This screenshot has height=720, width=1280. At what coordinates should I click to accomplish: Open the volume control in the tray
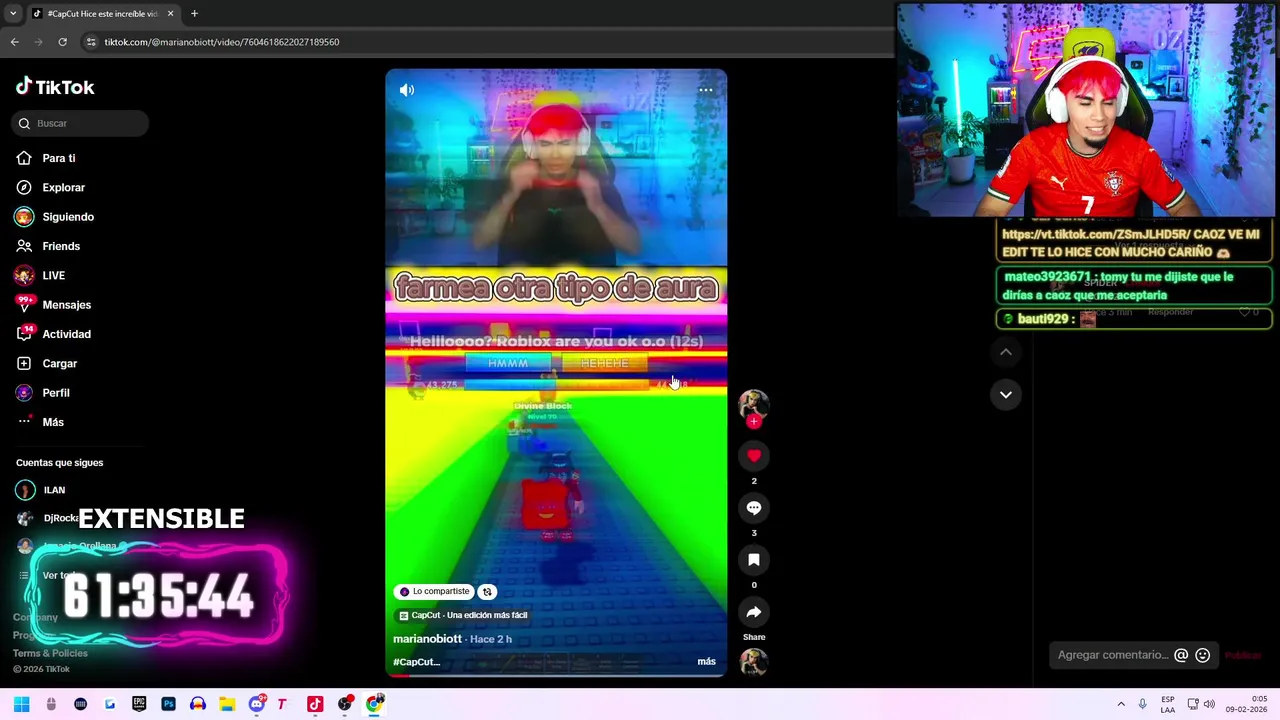point(1209,704)
